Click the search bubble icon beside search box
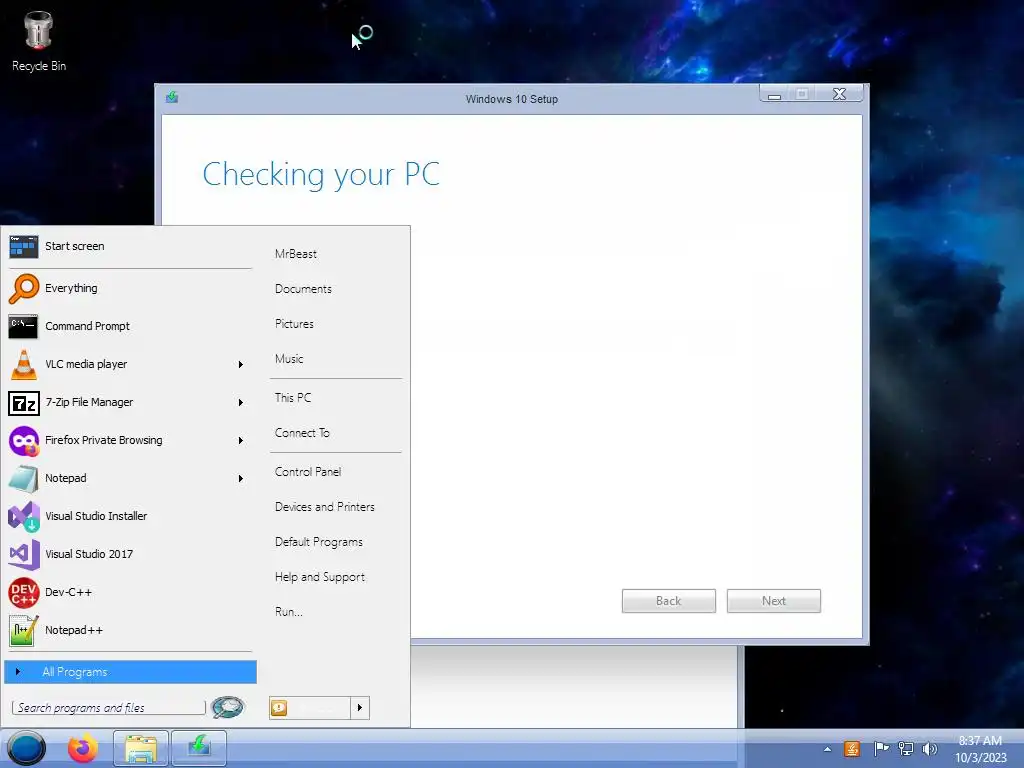The width and height of the screenshot is (1024, 768). pyautogui.click(x=228, y=707)
